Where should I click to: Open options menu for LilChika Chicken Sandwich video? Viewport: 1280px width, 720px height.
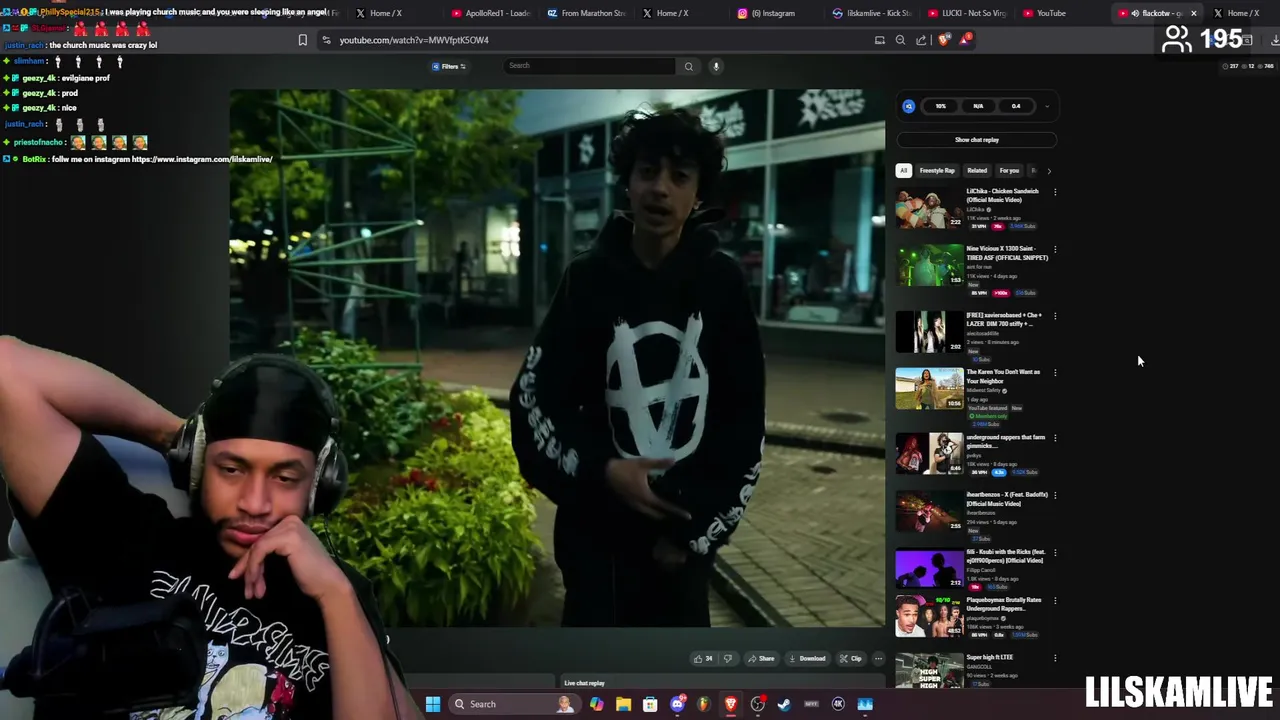[x=1055, y=192]
